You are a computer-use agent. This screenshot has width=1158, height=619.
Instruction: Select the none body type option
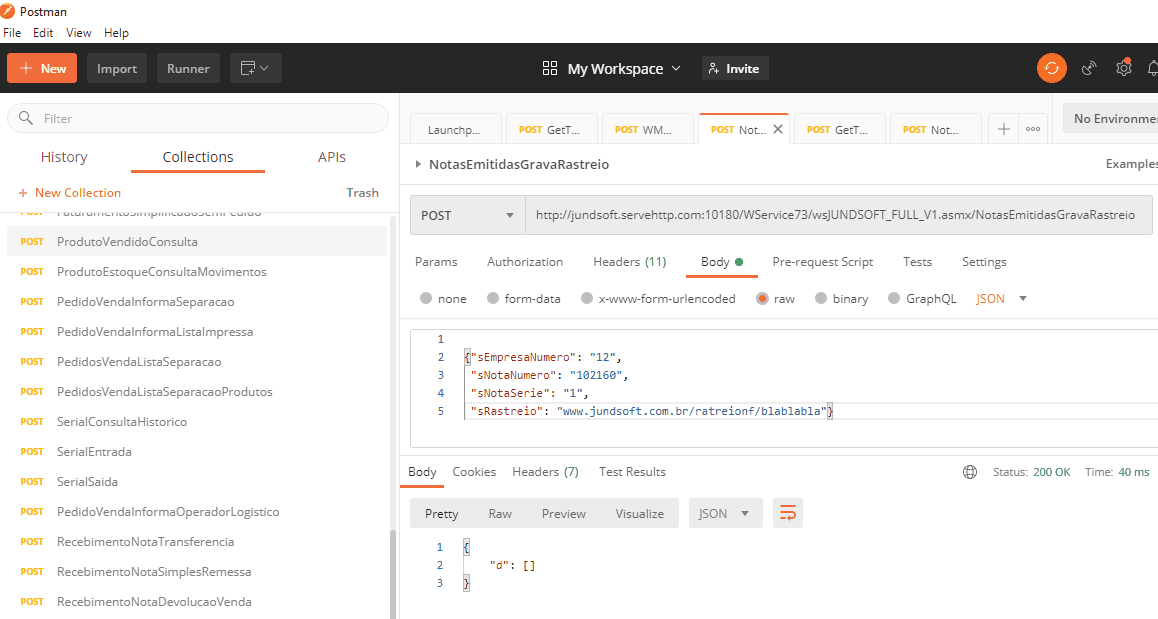[427, 299]
